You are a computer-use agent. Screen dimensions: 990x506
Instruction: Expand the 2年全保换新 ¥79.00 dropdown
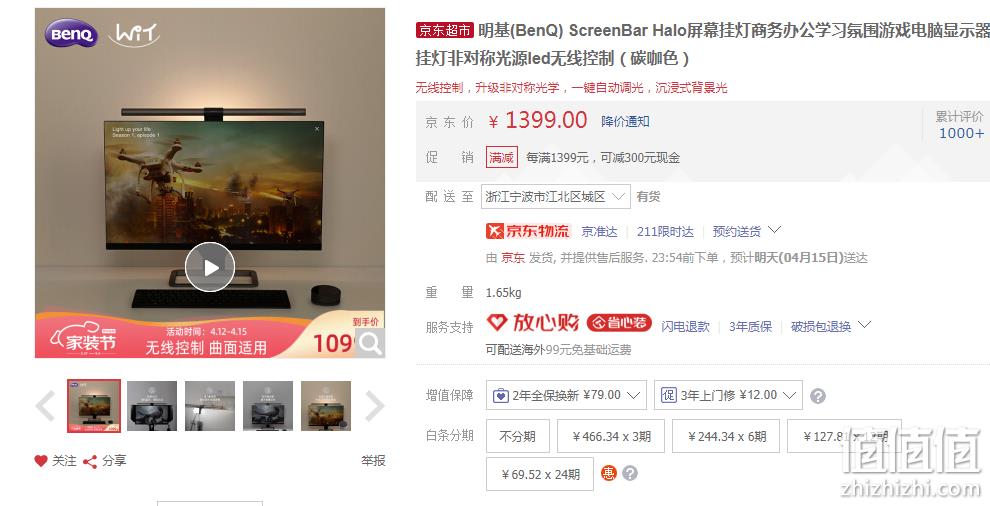(566, 395)
